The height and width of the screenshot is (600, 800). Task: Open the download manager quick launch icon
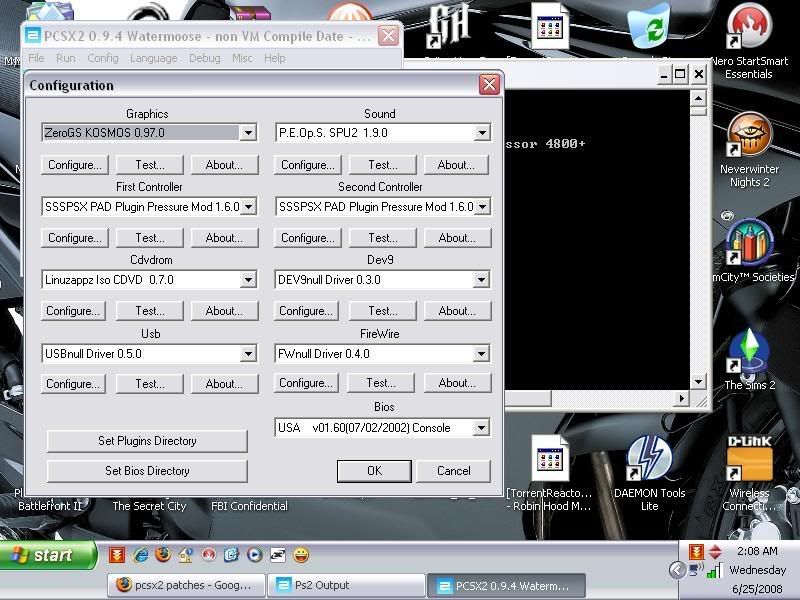click(117, 555)
